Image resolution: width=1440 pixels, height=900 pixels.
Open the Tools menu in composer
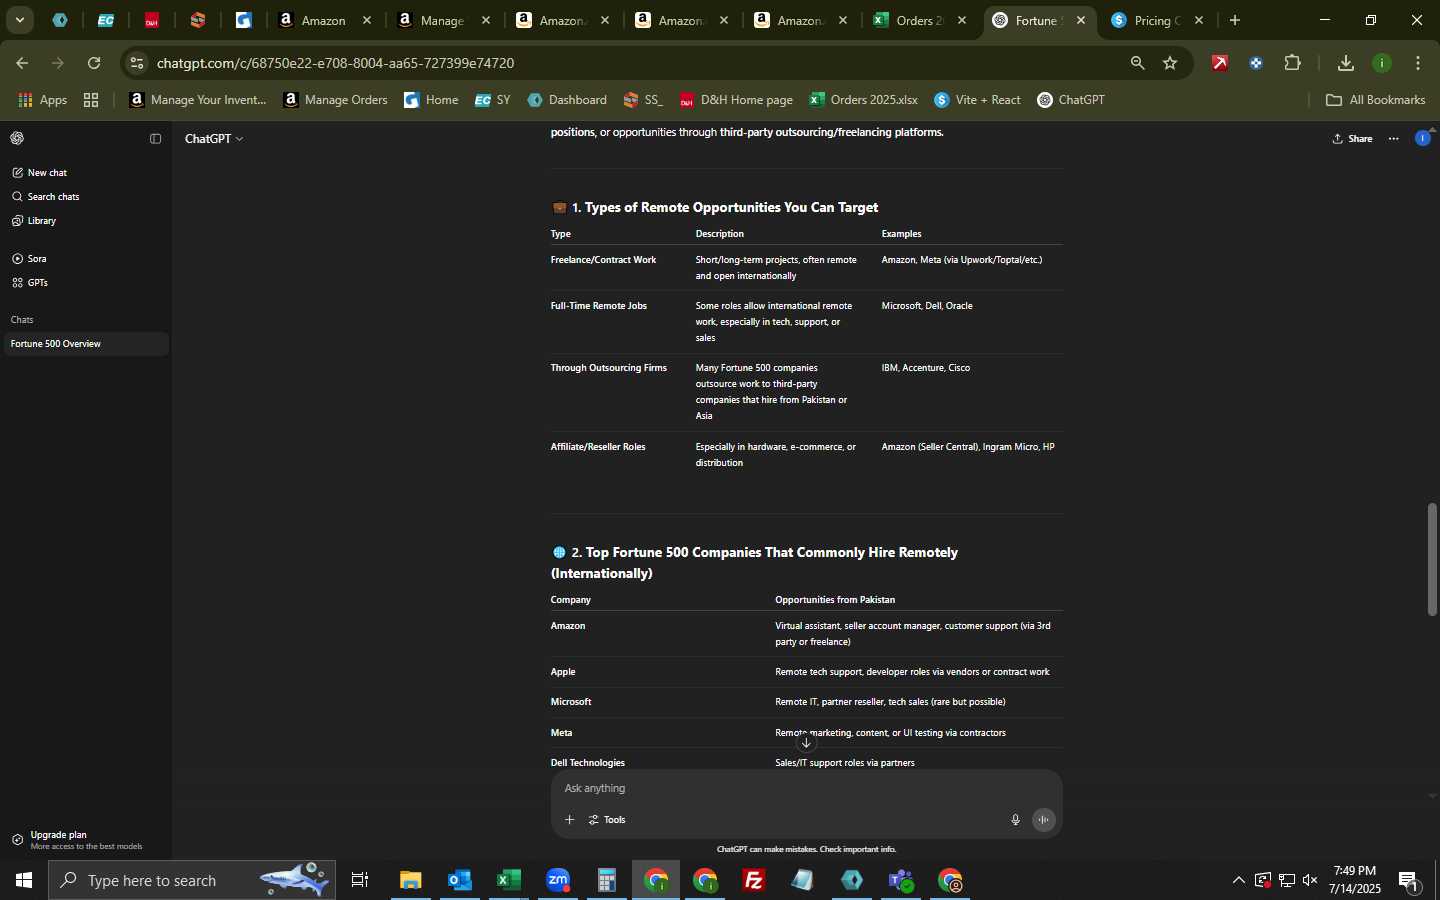(x=607, y=820)
